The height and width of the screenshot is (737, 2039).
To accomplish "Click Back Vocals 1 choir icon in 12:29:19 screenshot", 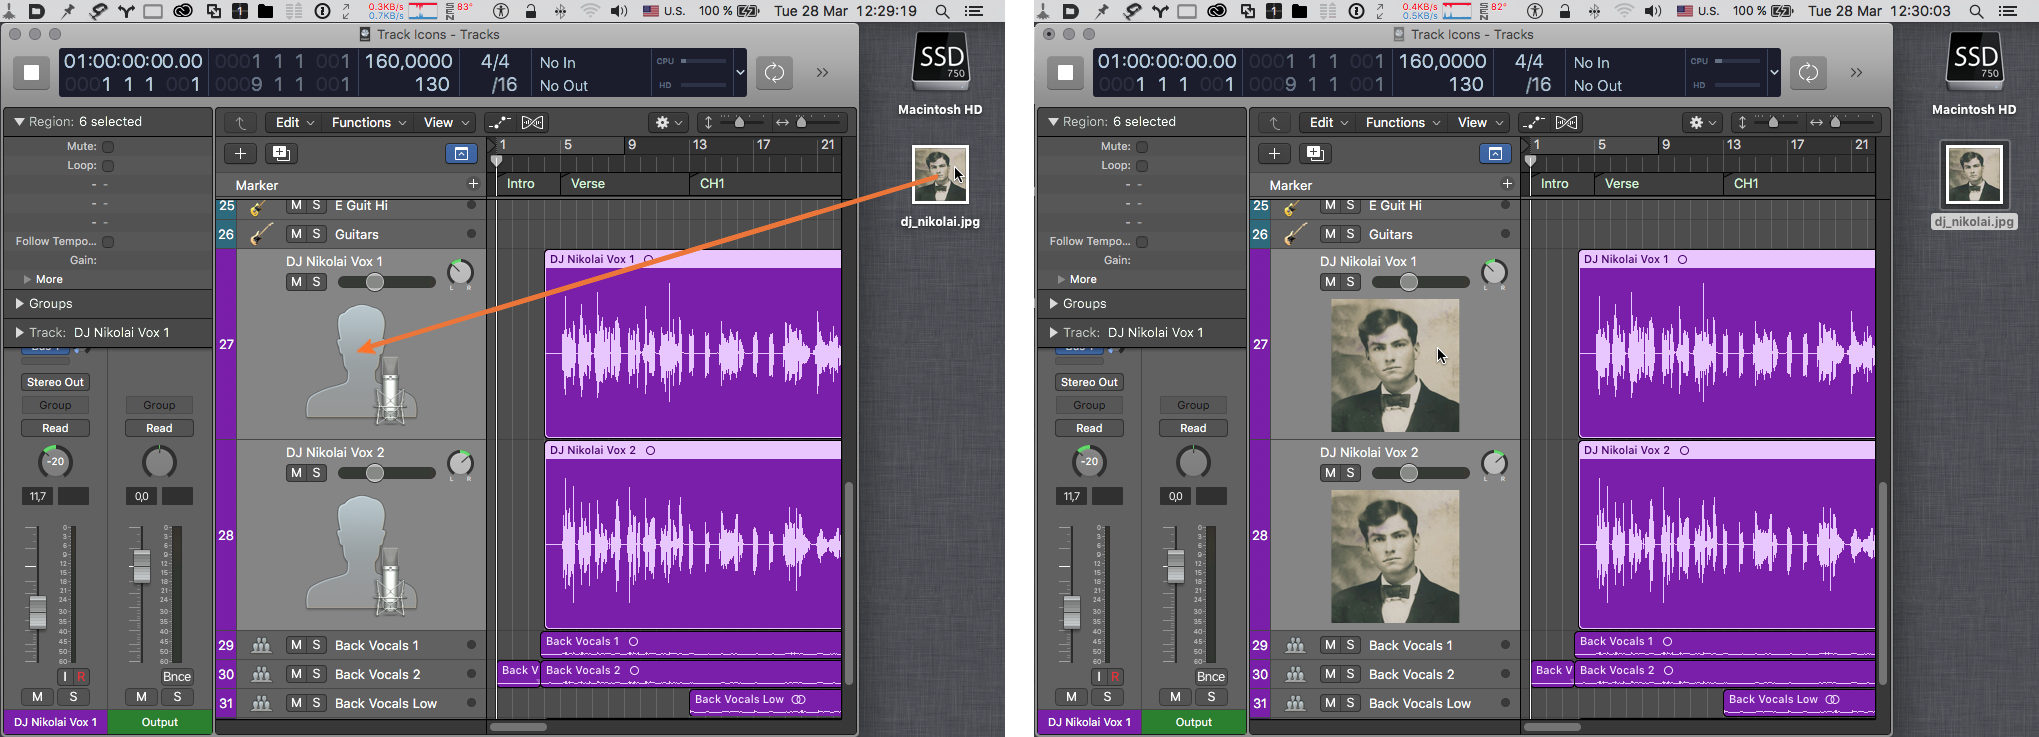I will 261,645.
